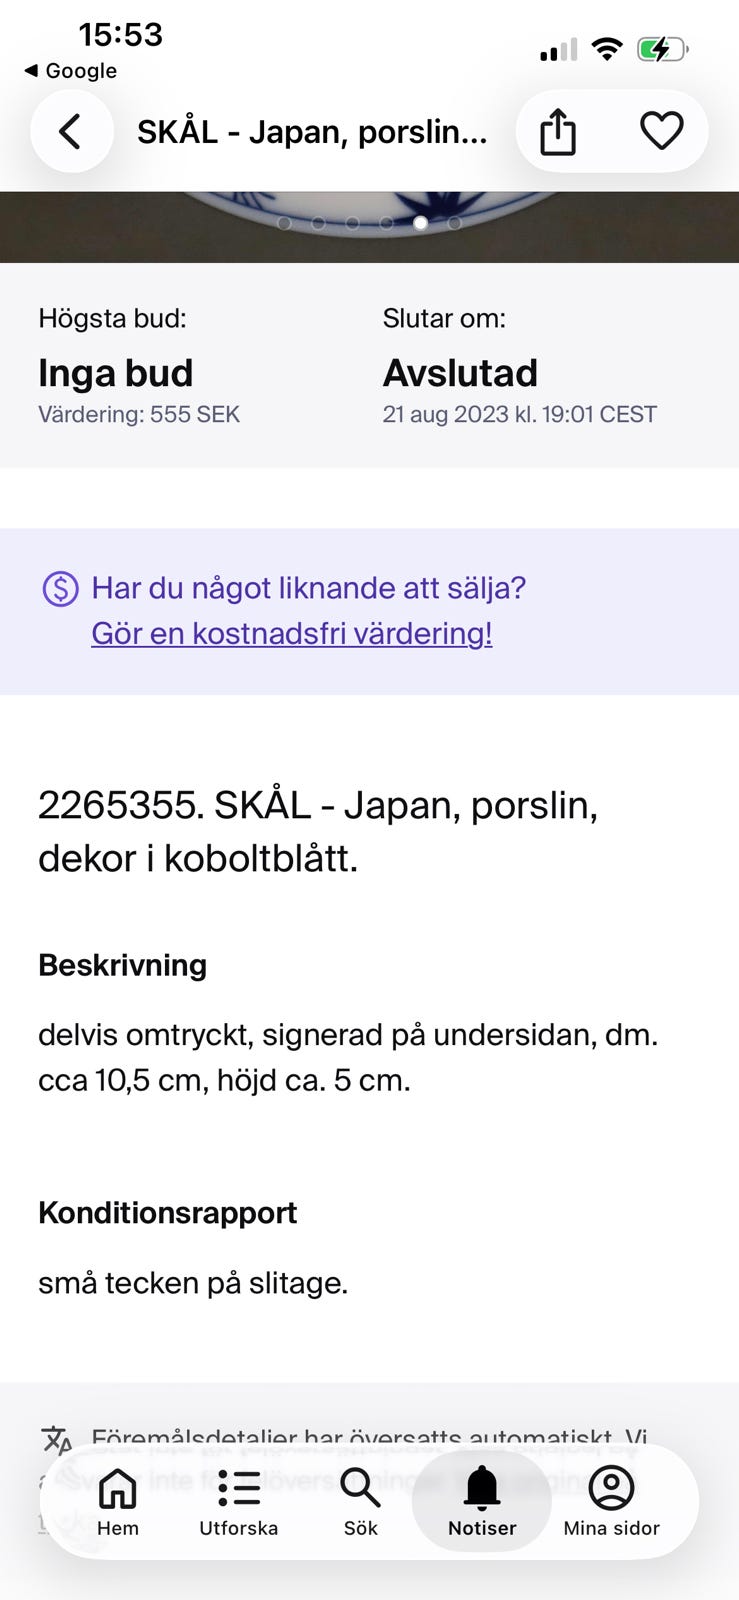Screen dimensions: 739x1600
Task: Favorite this item with the heart icon
Action: click(661, 131)
